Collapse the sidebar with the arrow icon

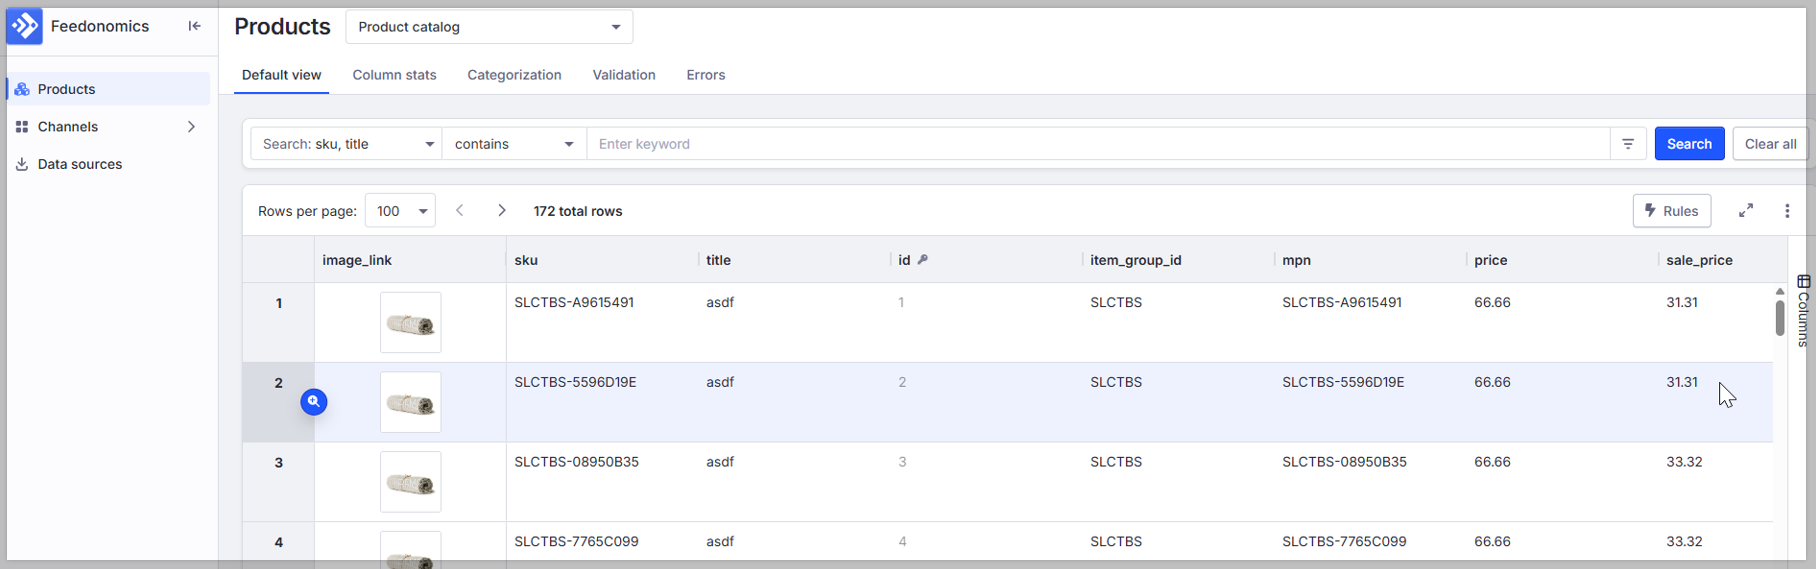pos(194,26)
